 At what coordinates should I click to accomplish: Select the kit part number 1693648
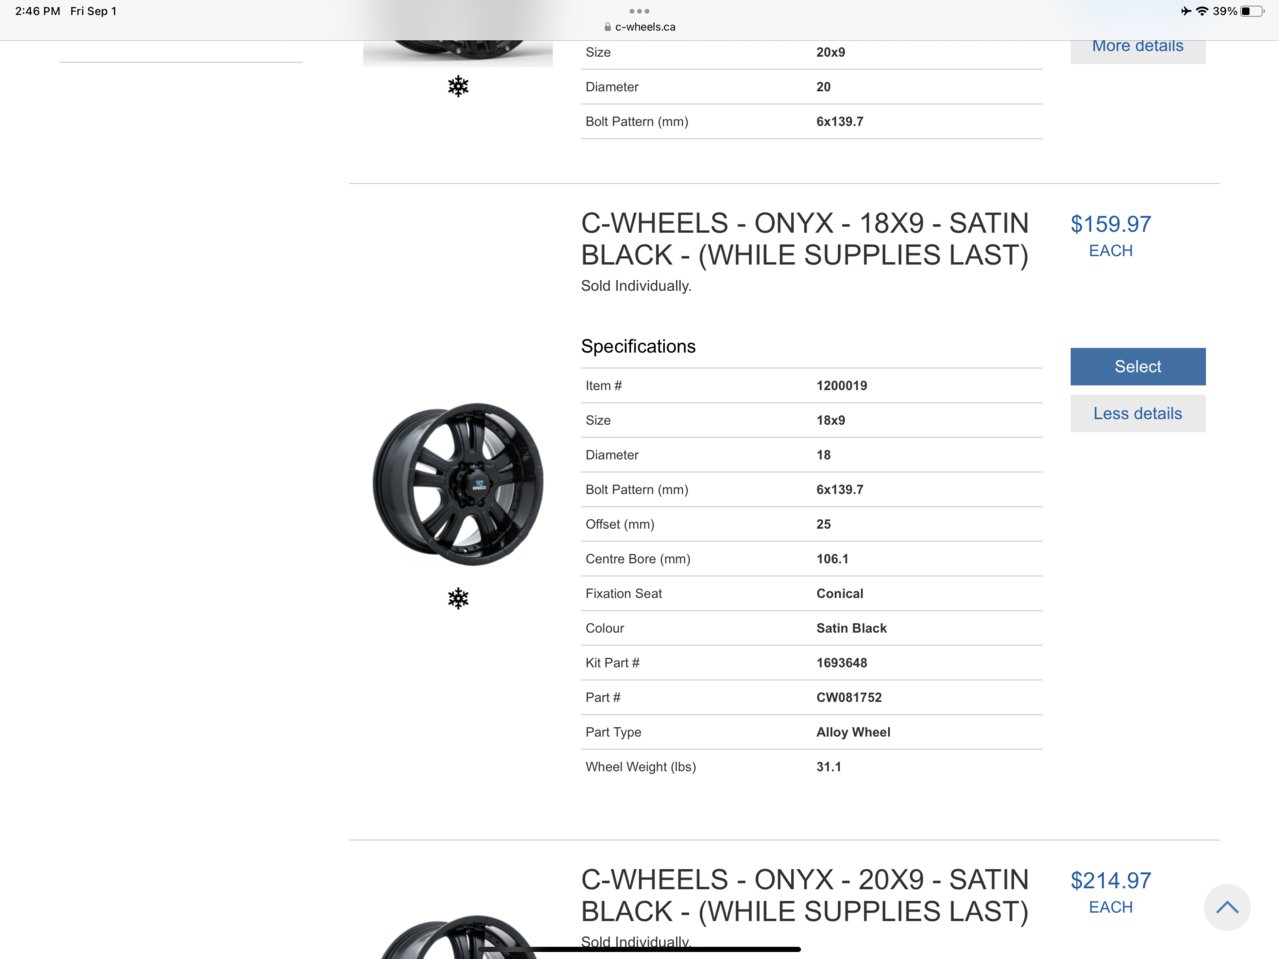(841, 662)
